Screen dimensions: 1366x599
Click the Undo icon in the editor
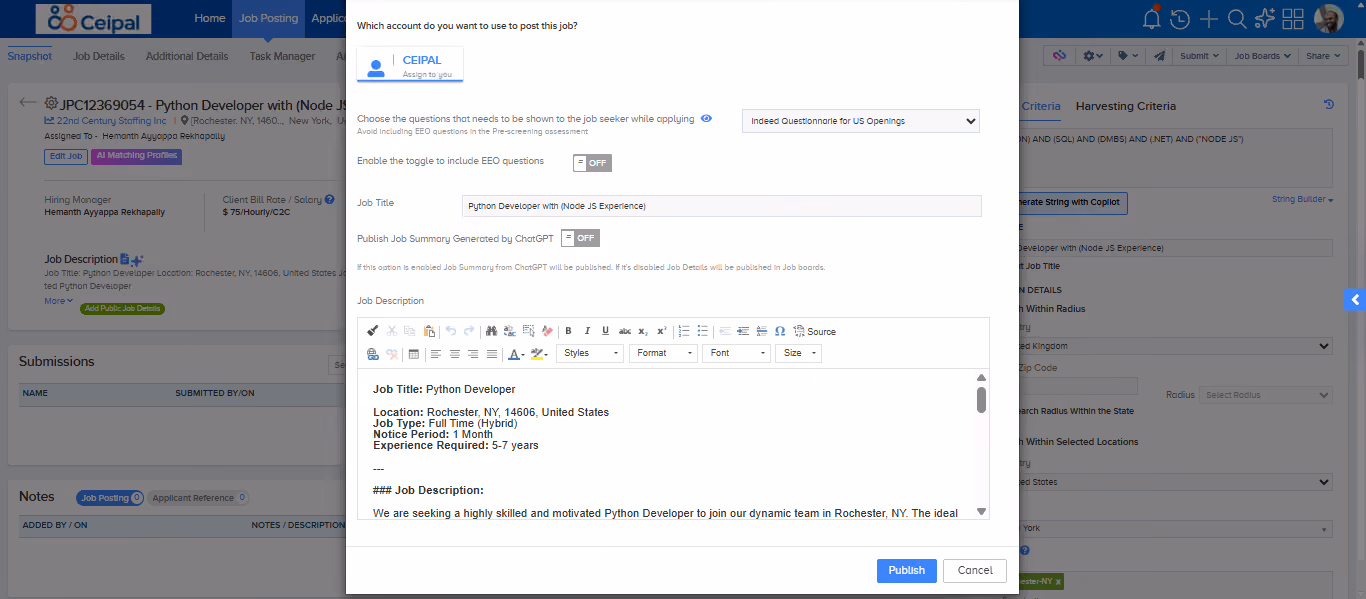click(451, 331)
